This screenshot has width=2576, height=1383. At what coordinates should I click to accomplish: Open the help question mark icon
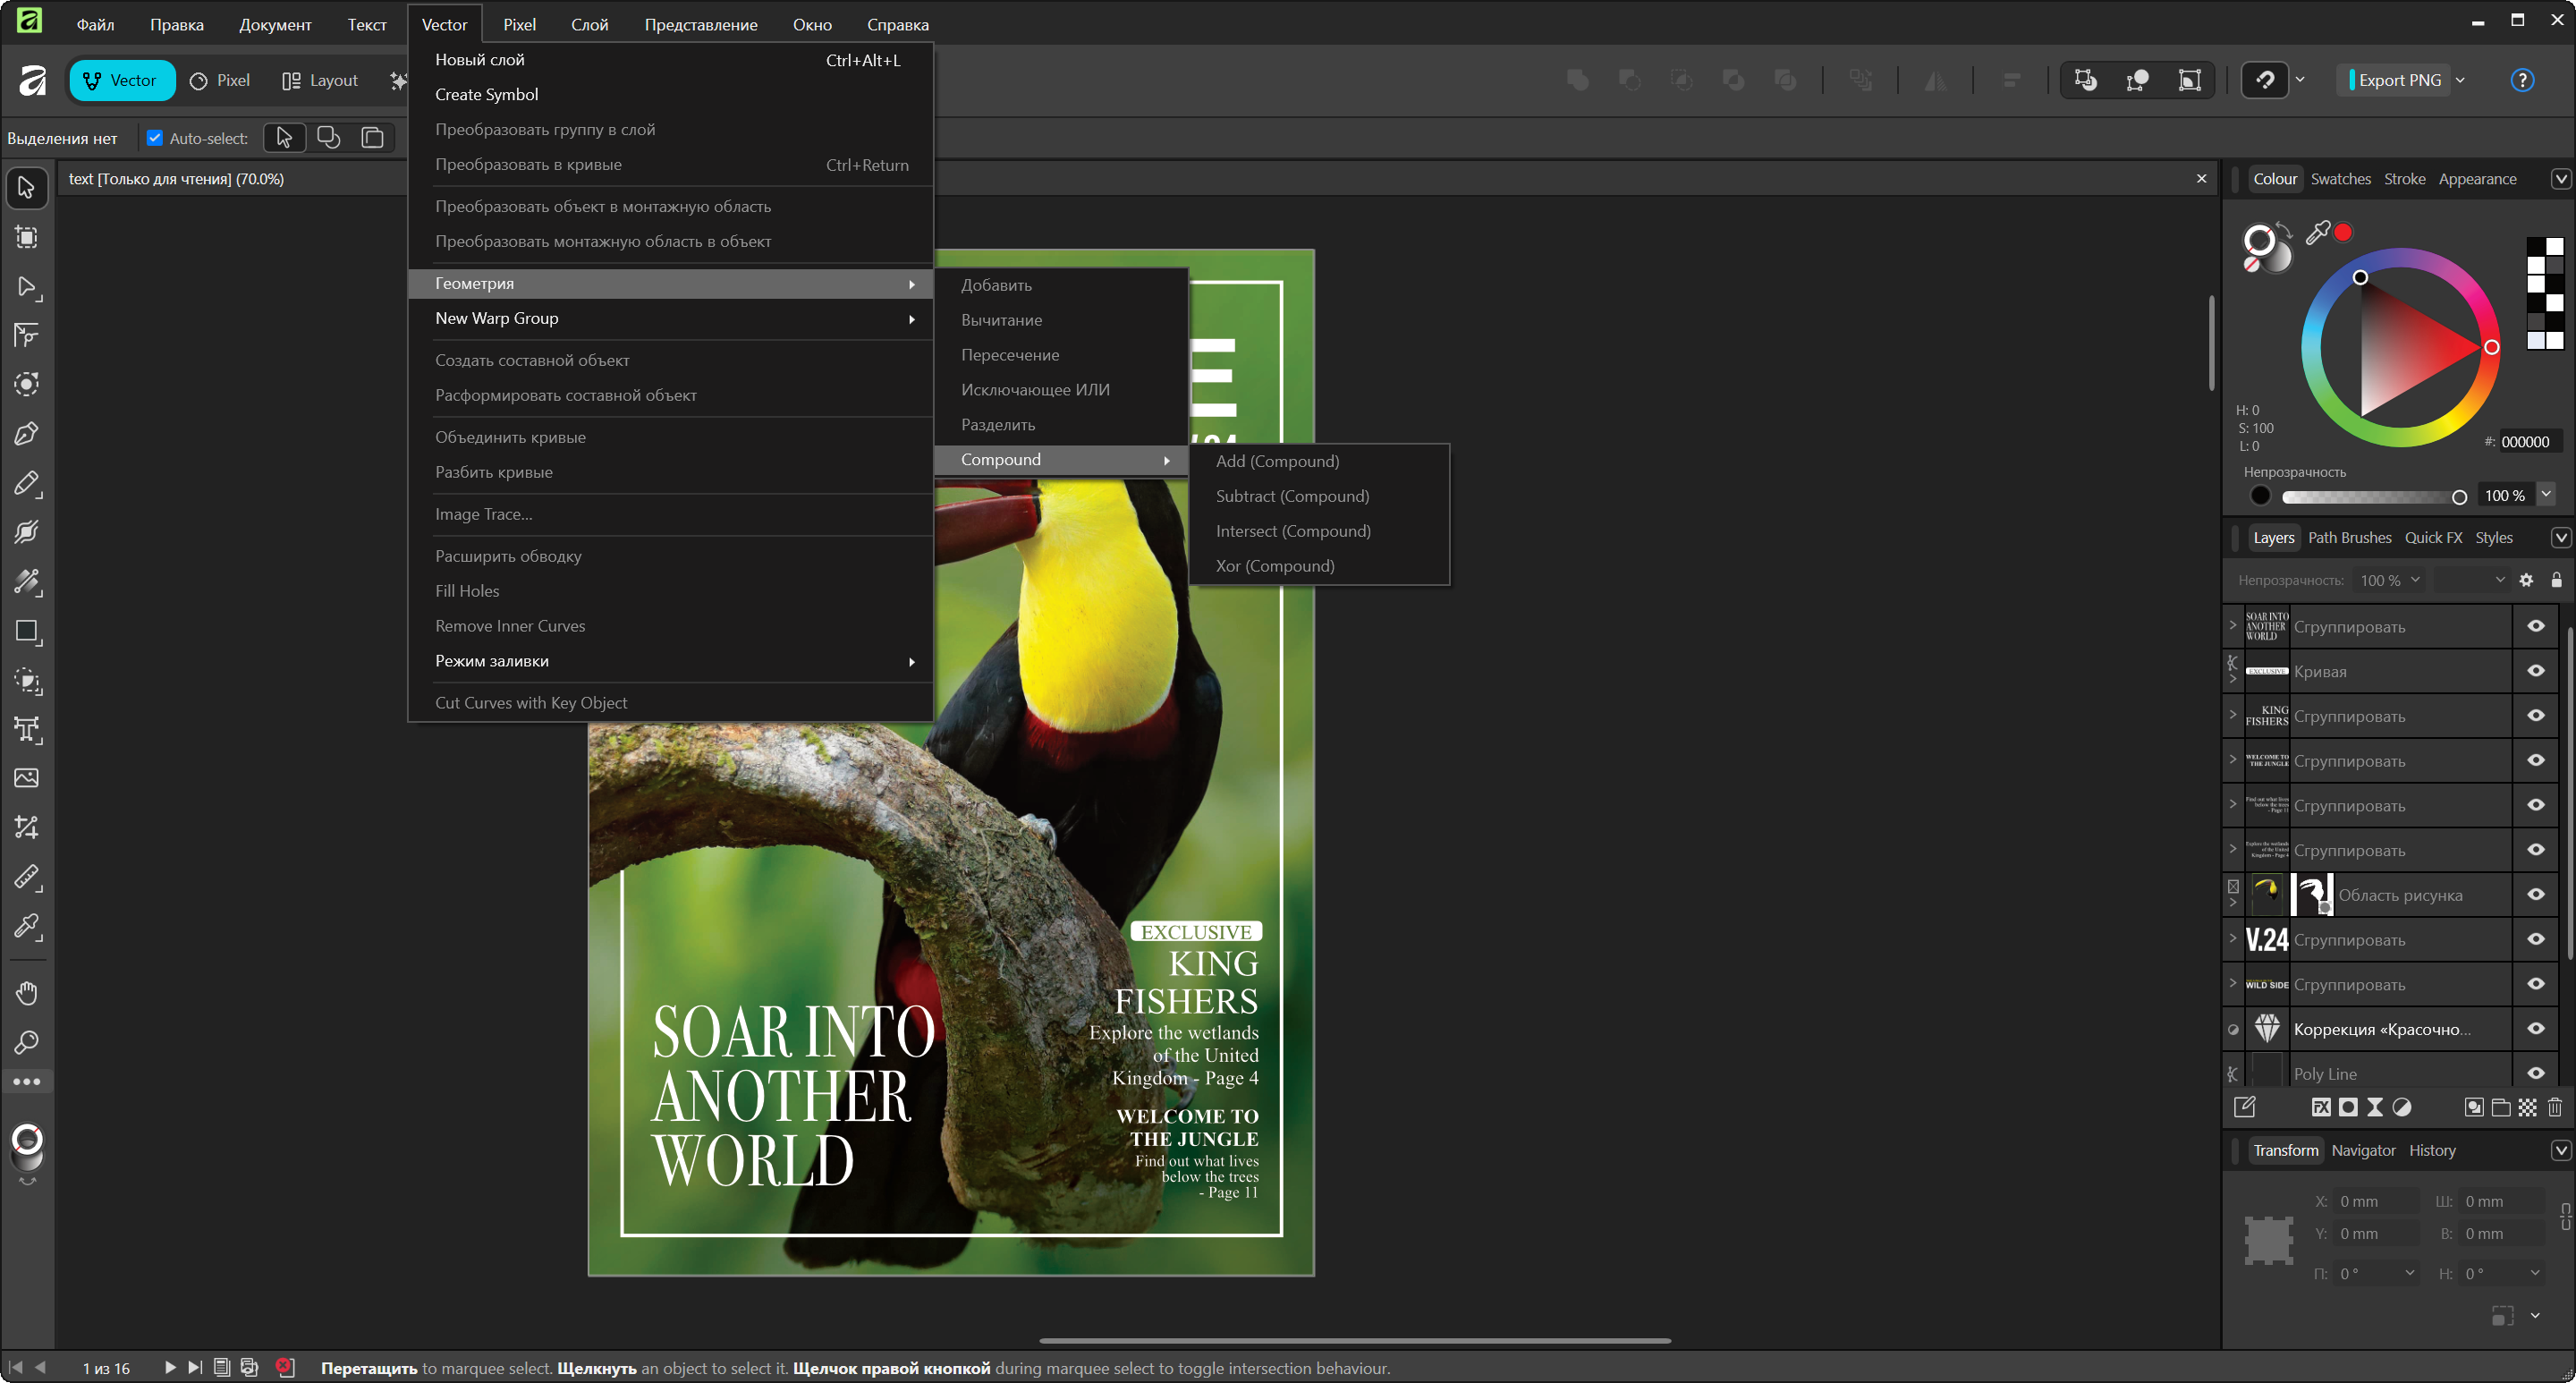coord(2522,81)
